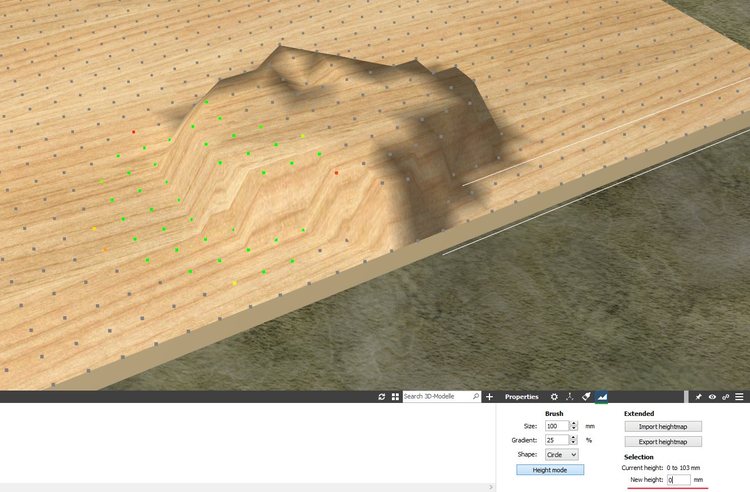750x492 pixels.
Task: Click the horizontal scrollbar right arrow
Action: [x=491, y=487]
